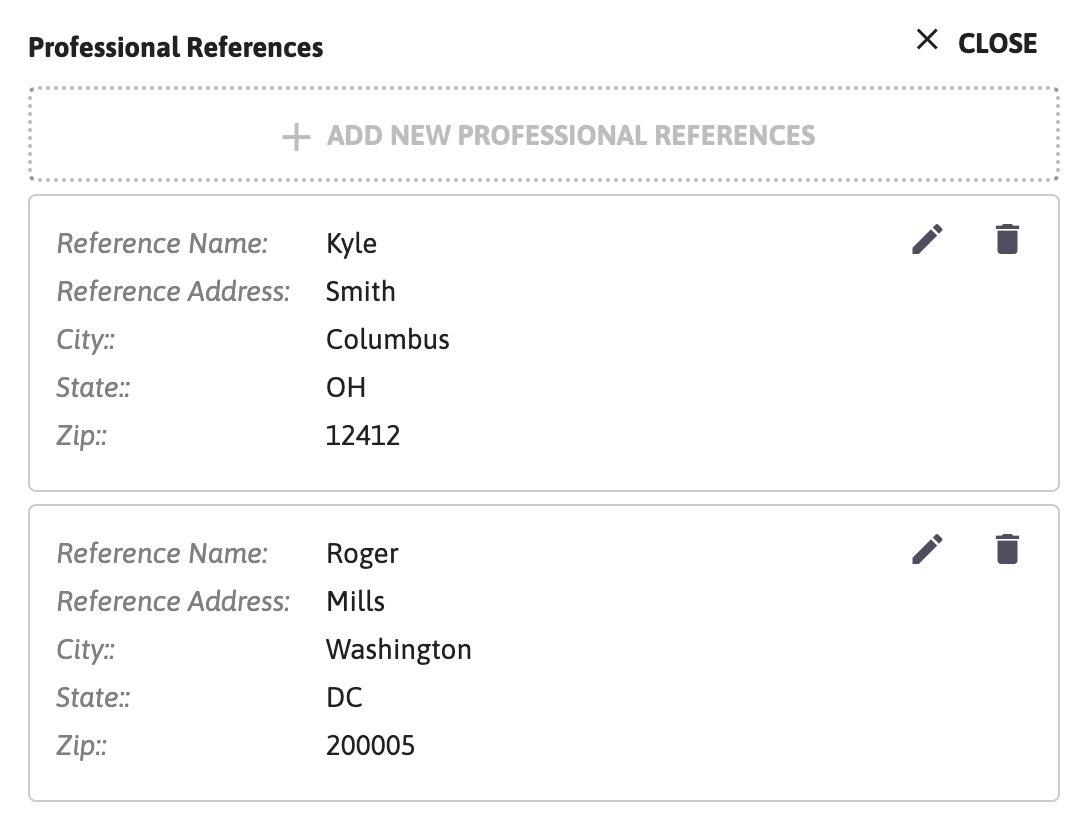The image size is (1086, 824).
Task: Click the Mills reference address
Action: 355,602
